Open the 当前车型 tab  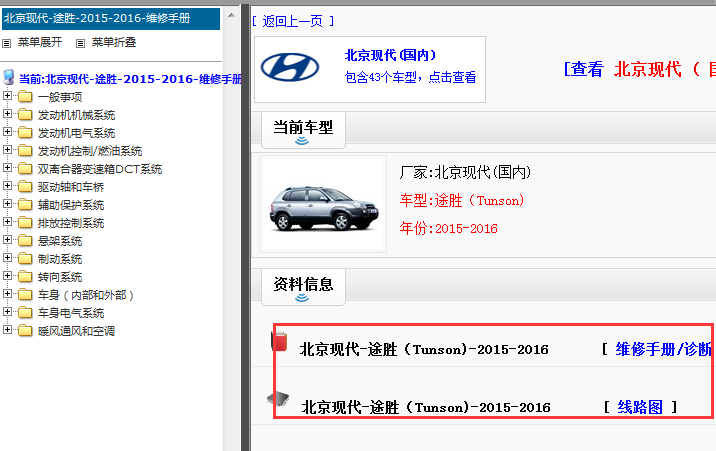coord(303,130)
